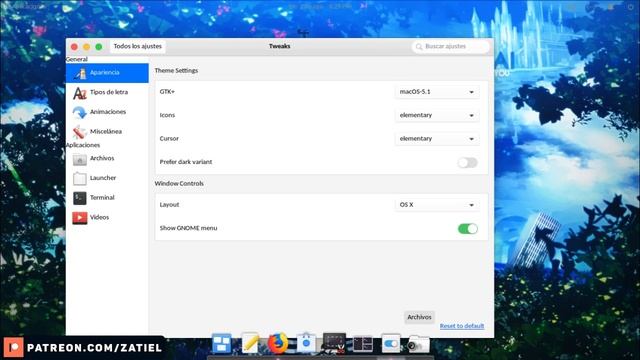Open Tipos de letra settings
The height and width of the screenshot is (360, 640).
pos(107,92)
